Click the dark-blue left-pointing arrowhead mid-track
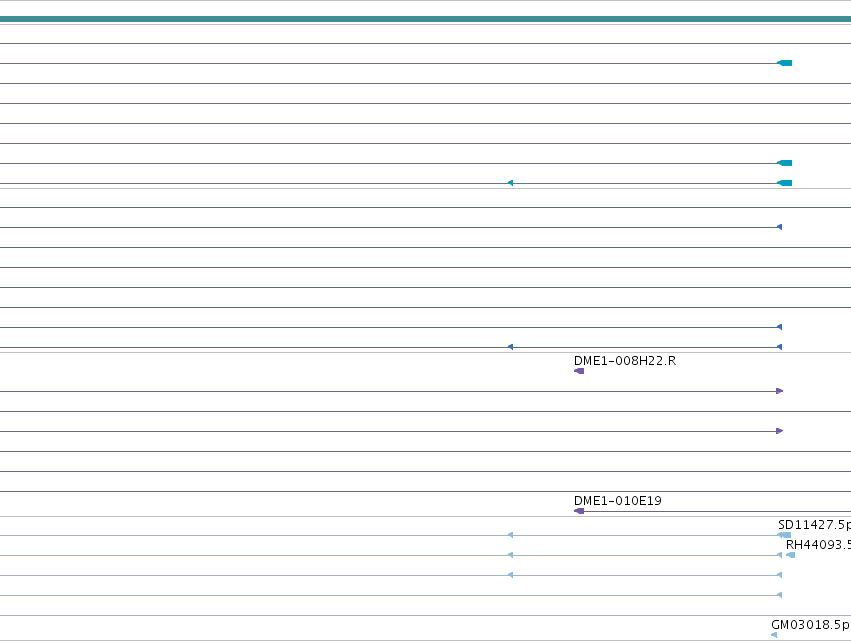This screenshot has height=641, width=851. click(510, 347)
